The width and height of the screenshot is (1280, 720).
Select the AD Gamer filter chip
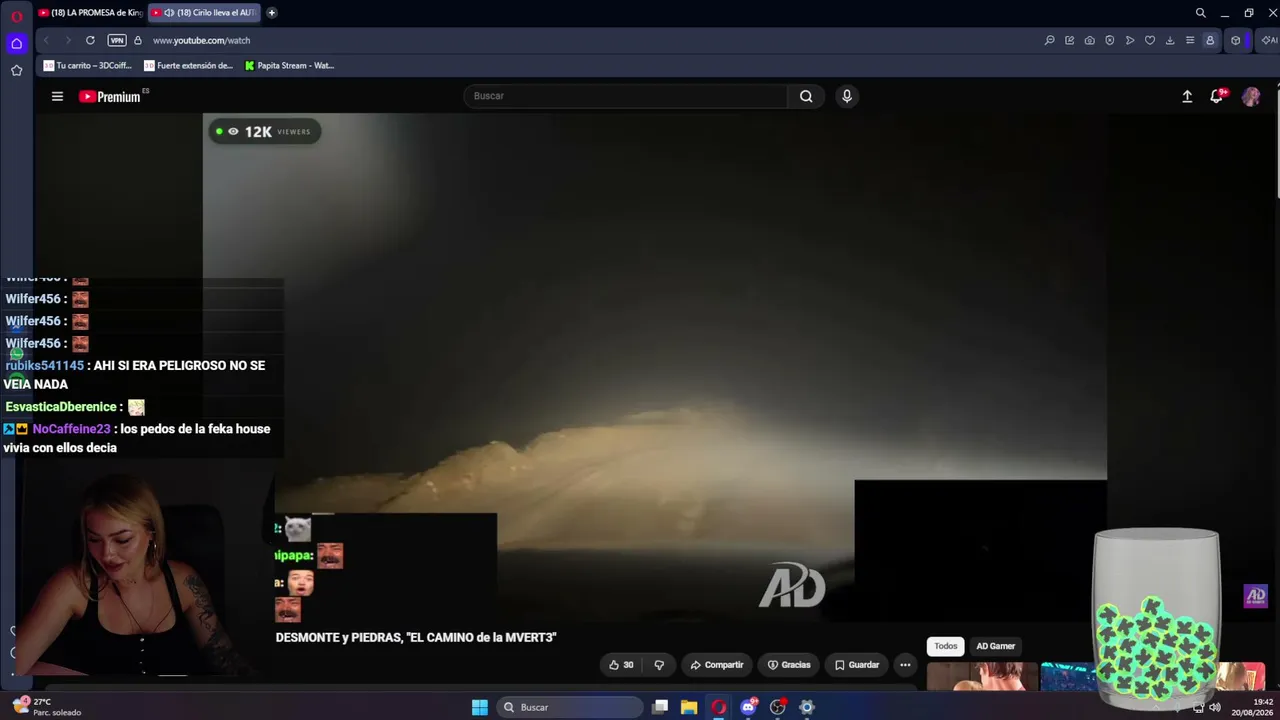point(995,646)
